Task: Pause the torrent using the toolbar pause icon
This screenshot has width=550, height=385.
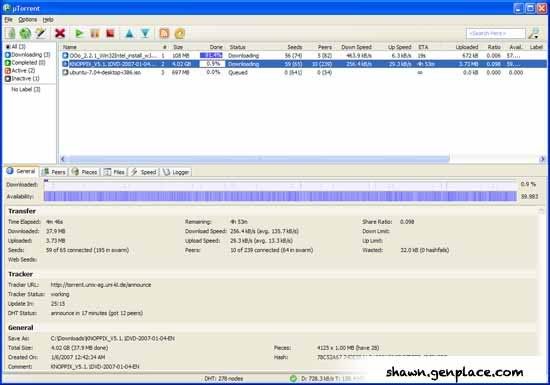Action: [x=95, y=33]
